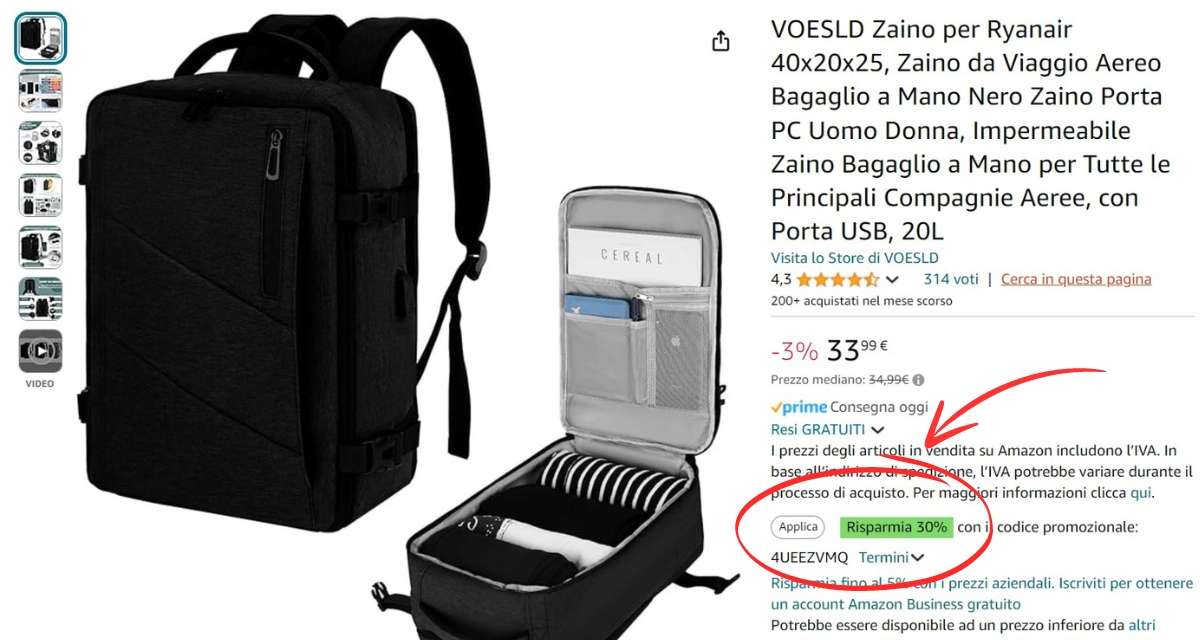
Task: Click the Prime logo
Action: 799,407
